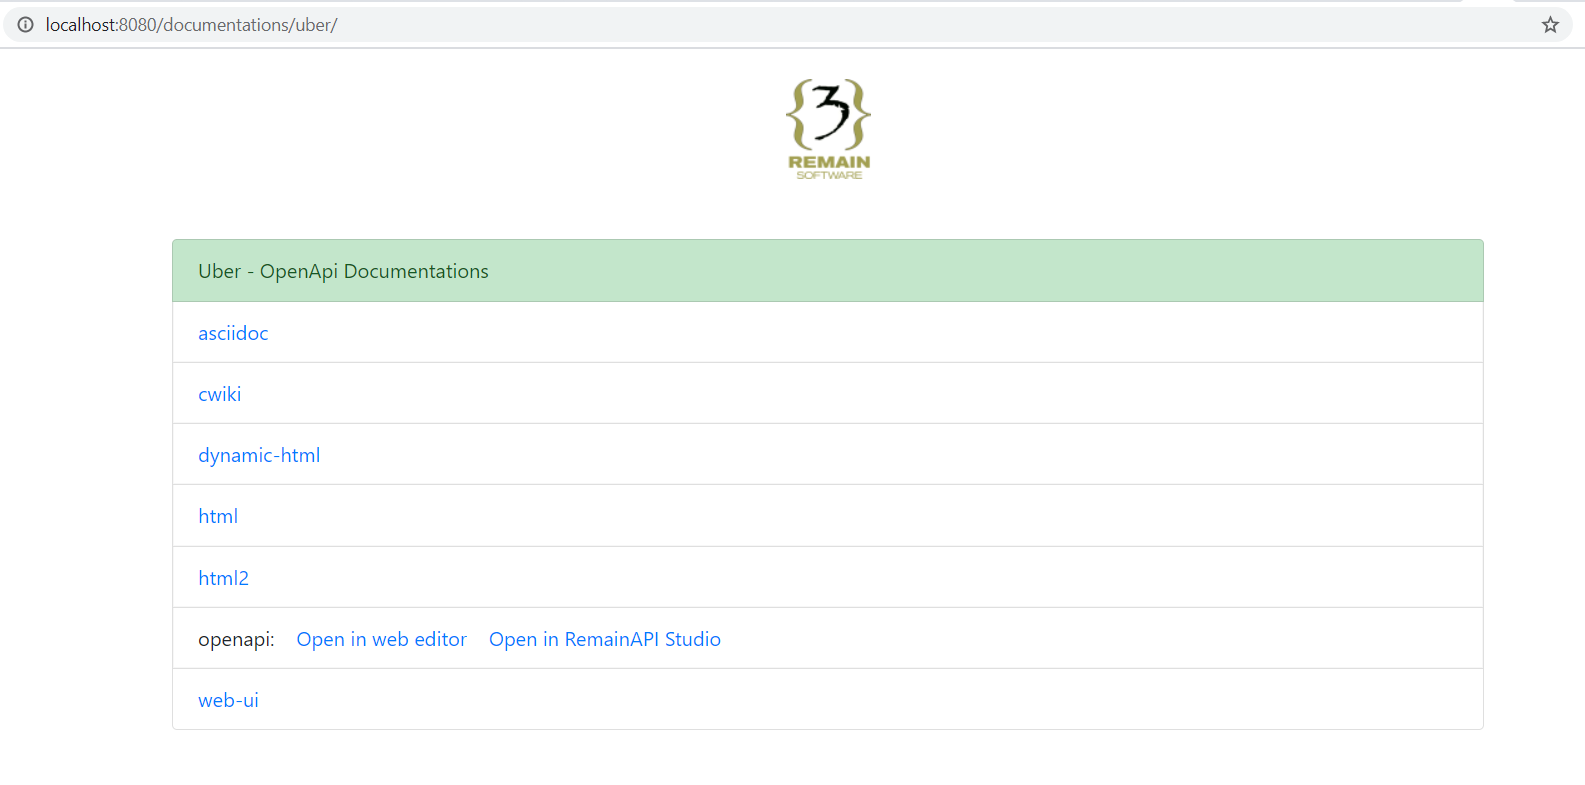
Task: Bookmark this page with the star icon
Action: pos(1550,25)
